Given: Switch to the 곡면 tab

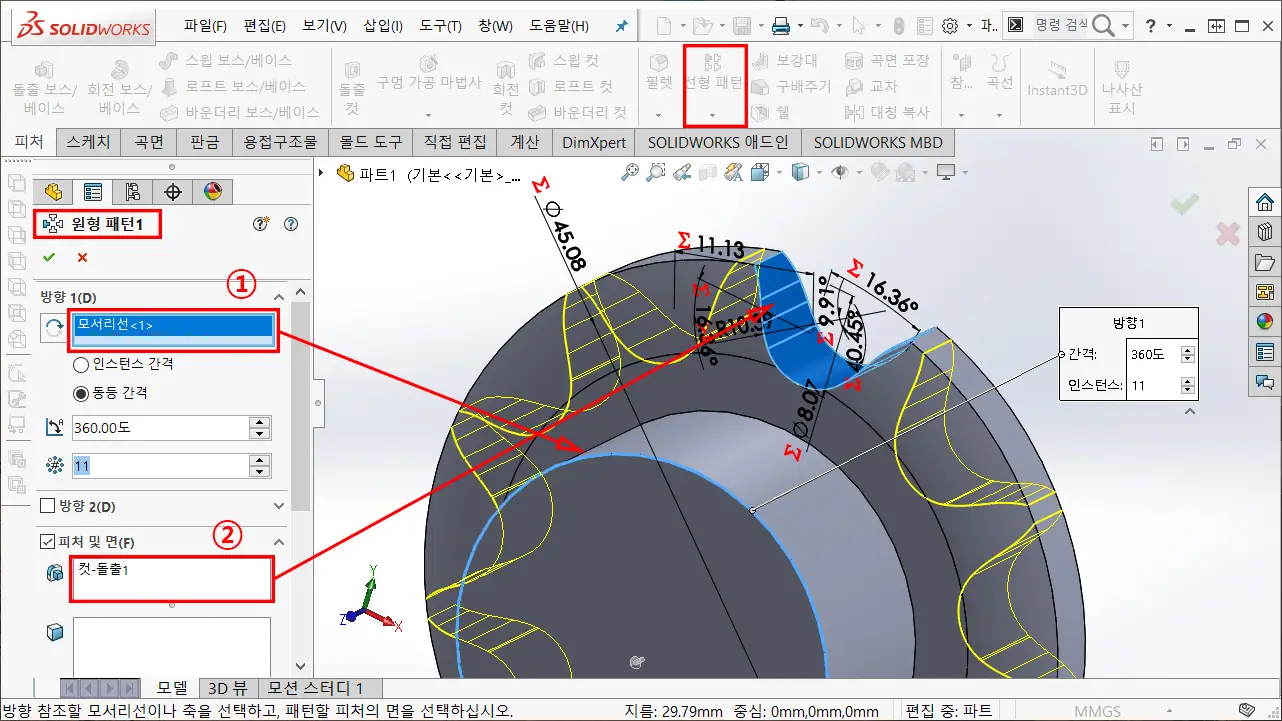Looking at the screenshot, I should (149, 142).
